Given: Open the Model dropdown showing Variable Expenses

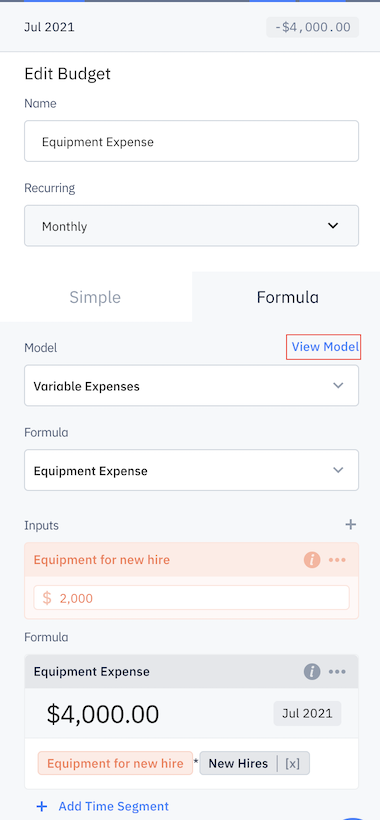Looking at the screenshot, I should click(191, 386).
